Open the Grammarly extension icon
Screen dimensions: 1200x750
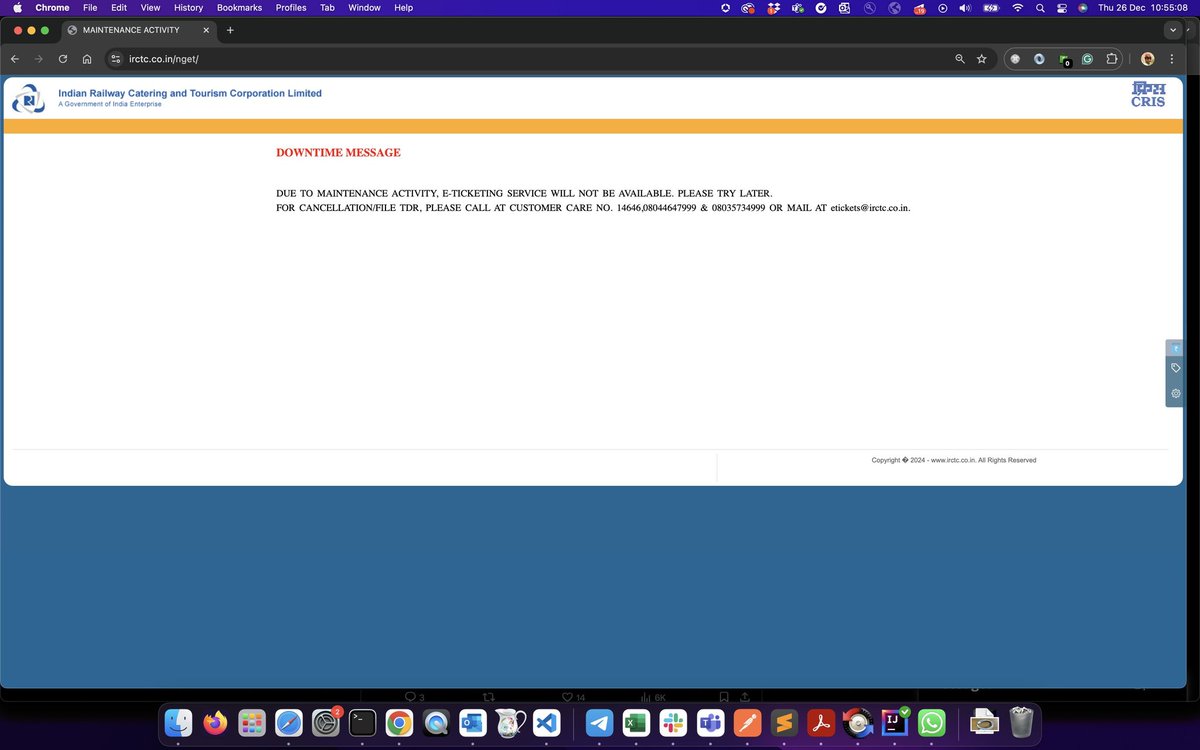(x=1088, y=59)
